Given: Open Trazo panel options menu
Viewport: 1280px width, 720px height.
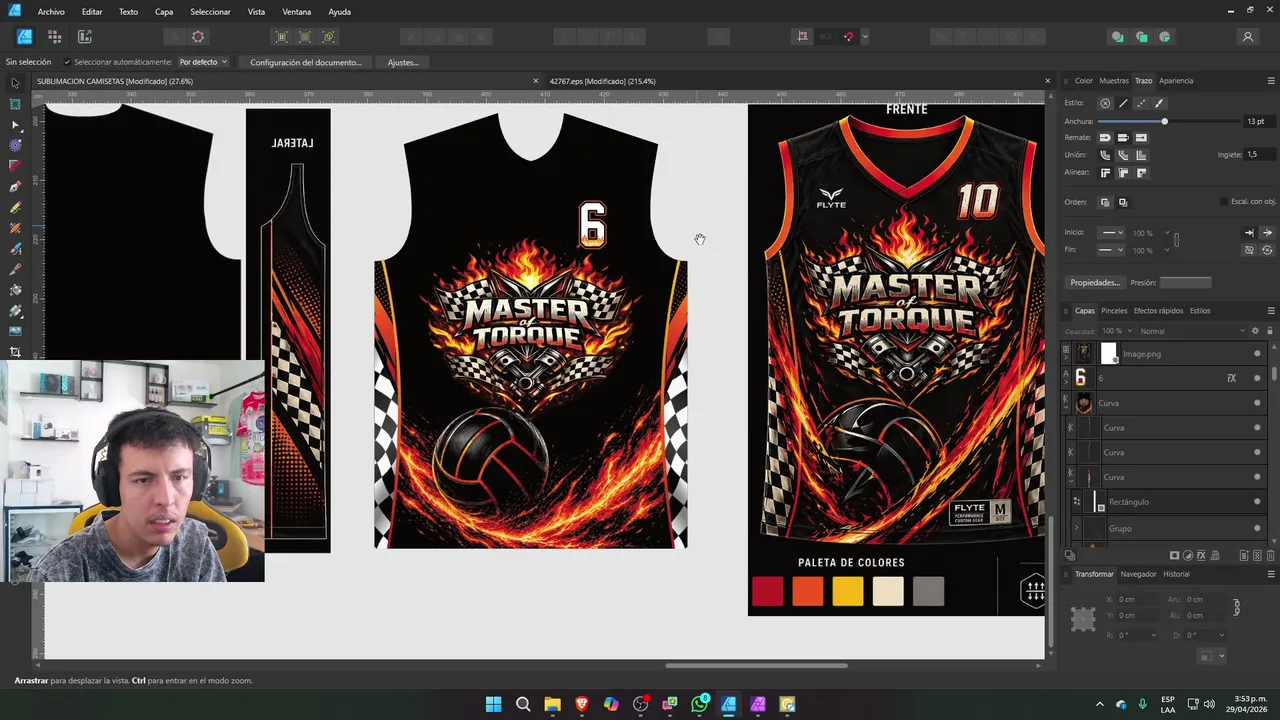Looking at the screenshot, I should (1271, 81).
